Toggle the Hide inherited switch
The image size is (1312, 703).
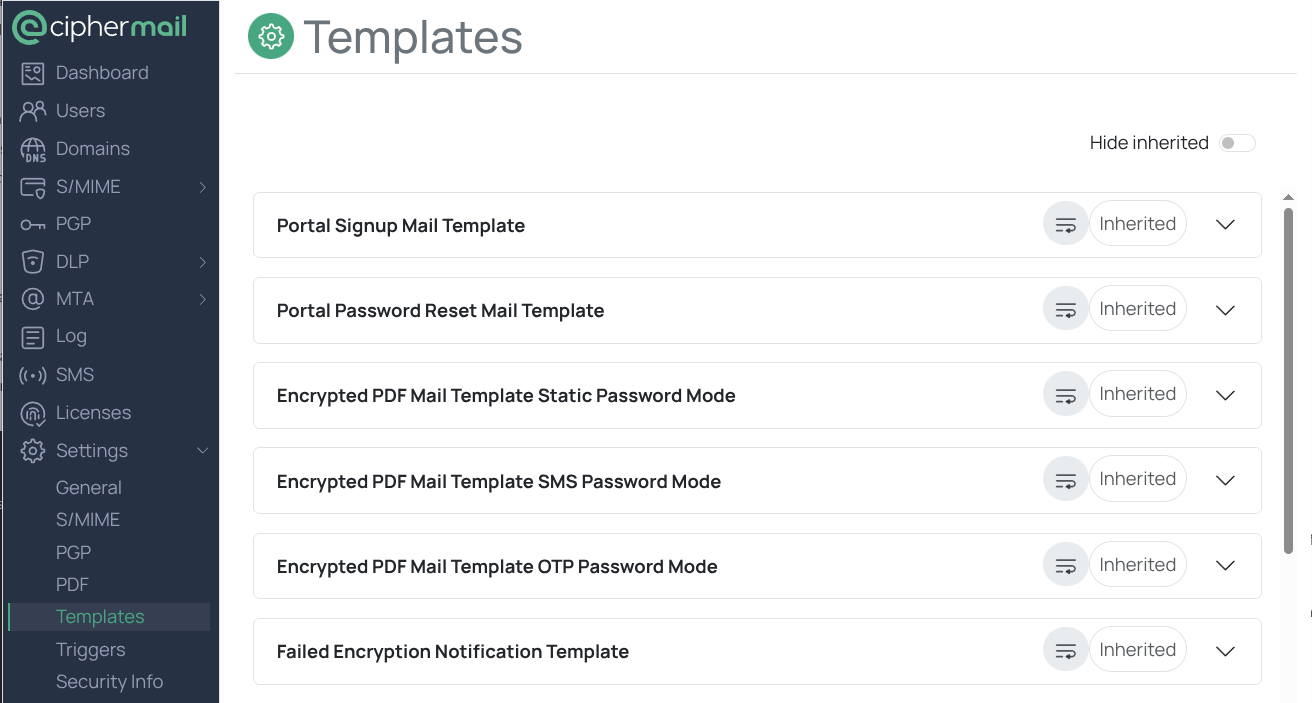click(x=1237, y=143)
